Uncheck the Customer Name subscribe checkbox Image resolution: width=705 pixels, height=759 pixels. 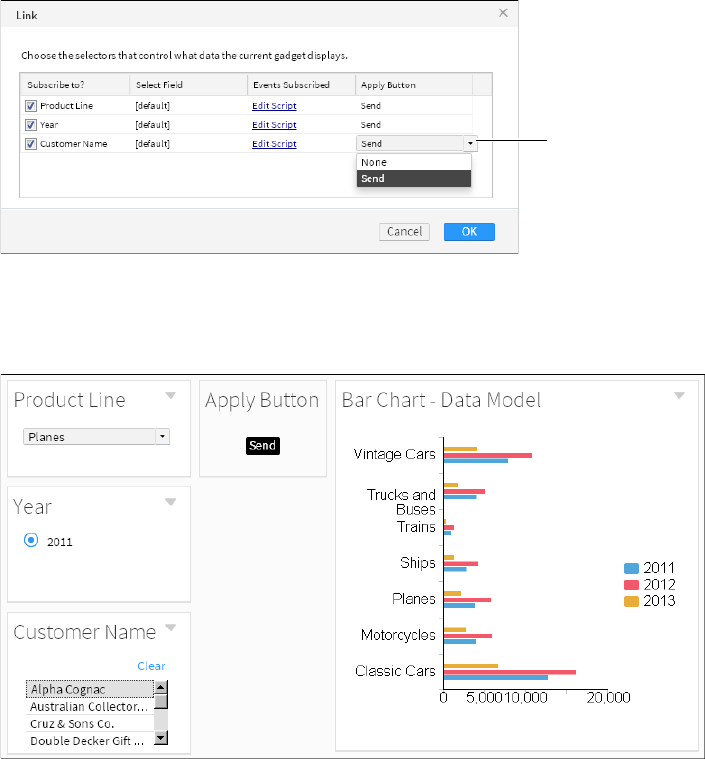[x=31, y=144]
